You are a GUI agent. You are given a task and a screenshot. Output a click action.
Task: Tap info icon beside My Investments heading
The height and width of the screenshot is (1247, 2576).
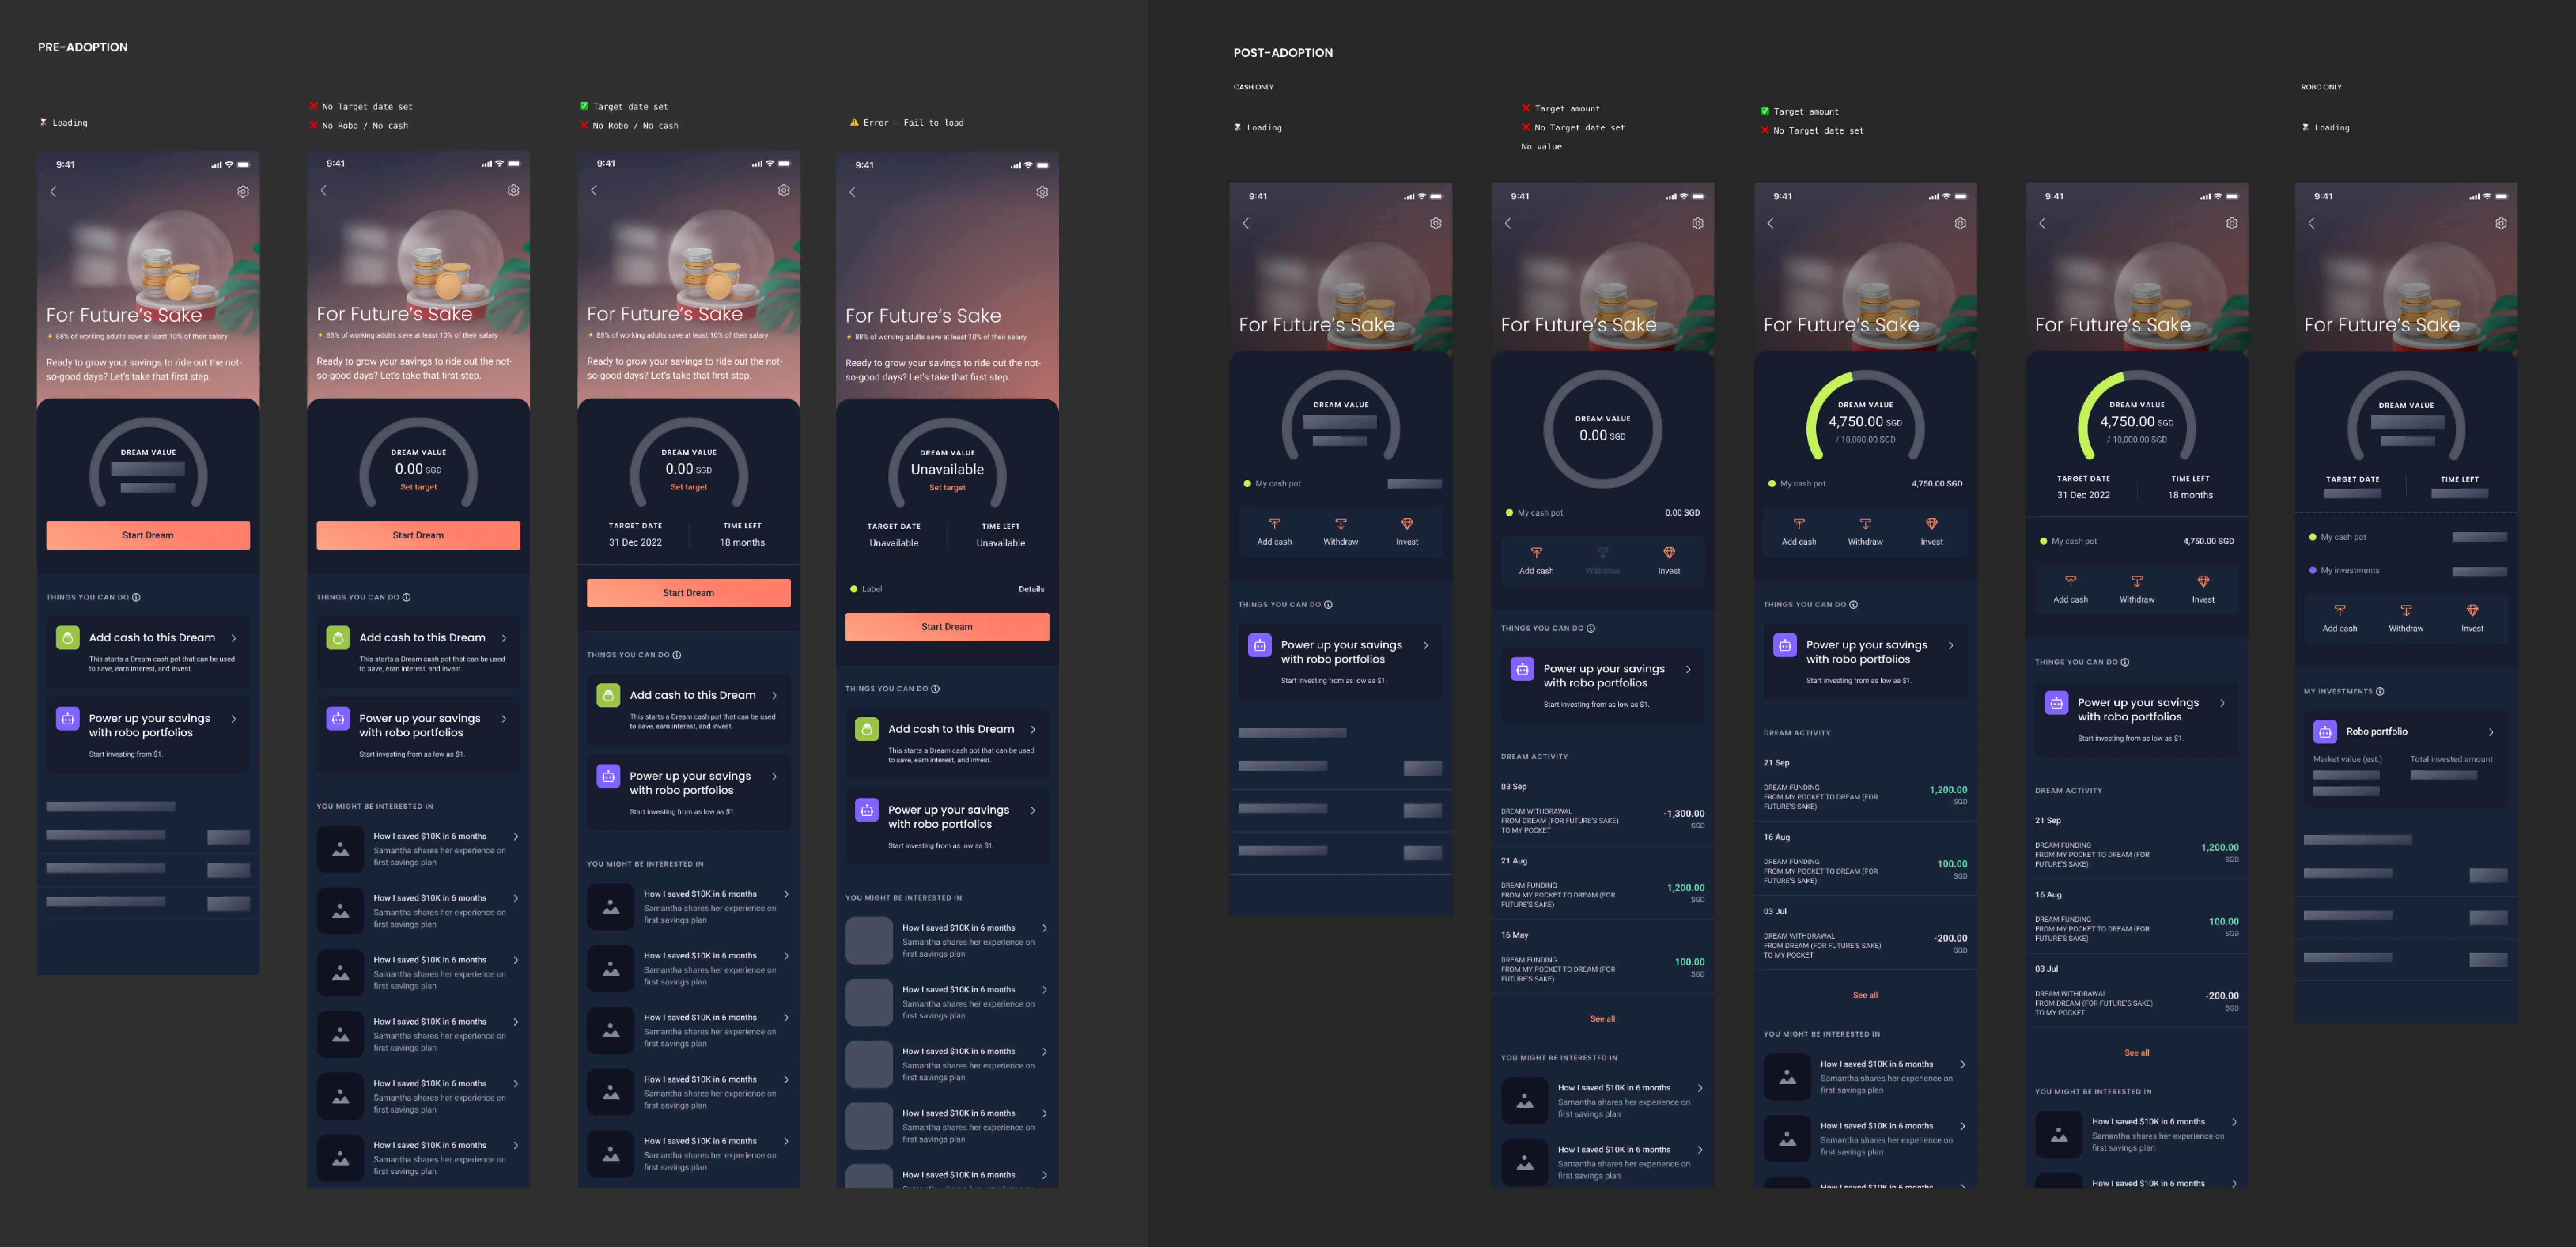(2380, 691)
